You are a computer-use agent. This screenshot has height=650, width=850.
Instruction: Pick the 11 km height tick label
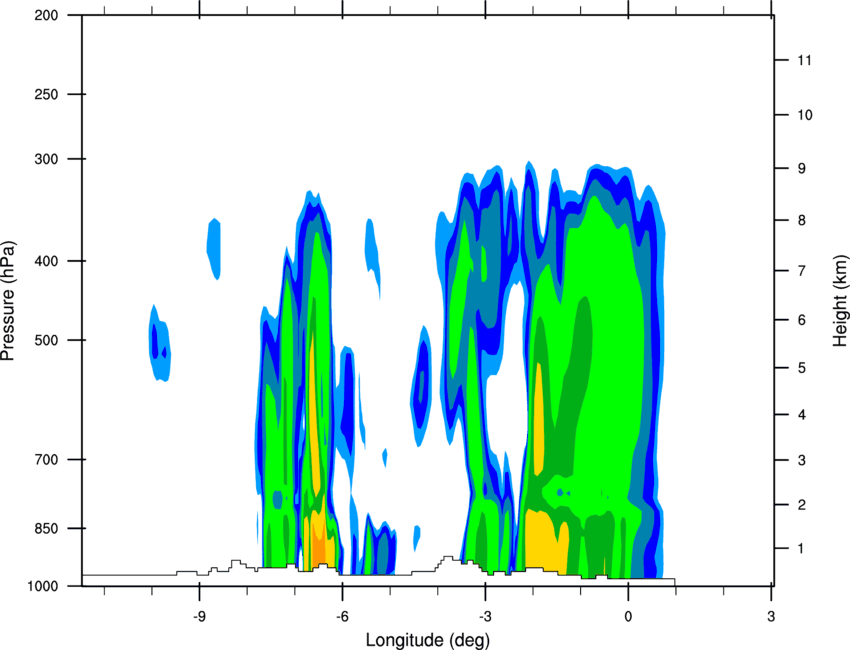click(804, 60)
